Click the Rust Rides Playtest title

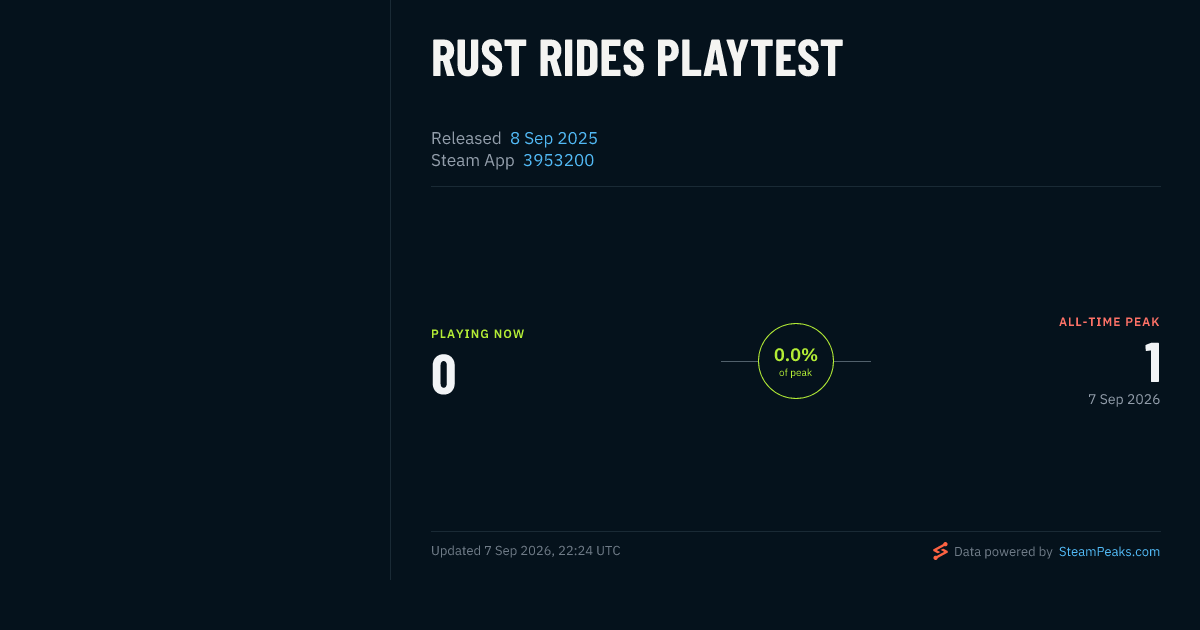click(637, 59)
